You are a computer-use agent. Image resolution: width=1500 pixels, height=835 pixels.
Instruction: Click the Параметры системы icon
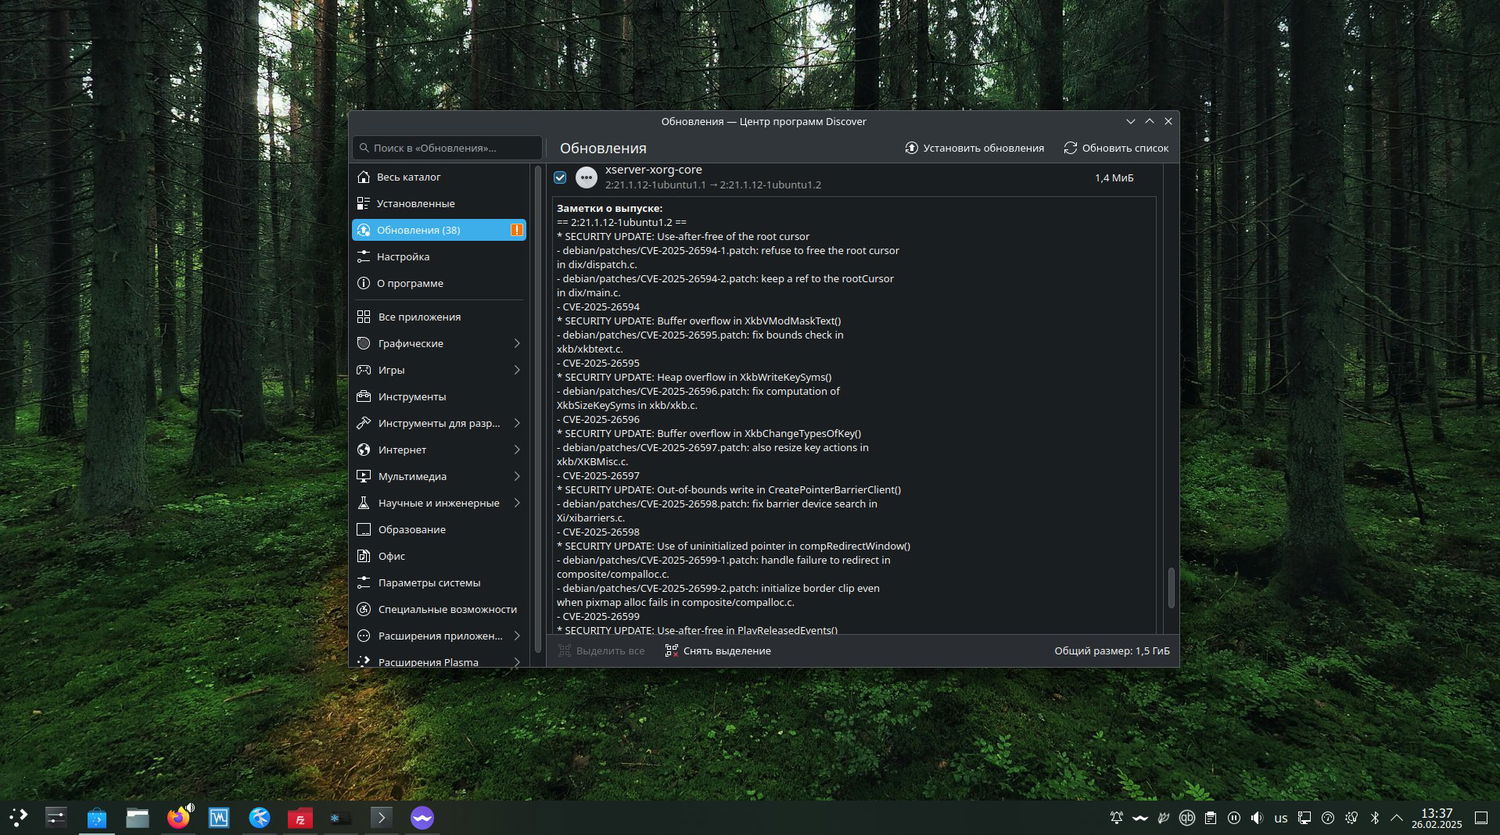(x=364, y=583)
